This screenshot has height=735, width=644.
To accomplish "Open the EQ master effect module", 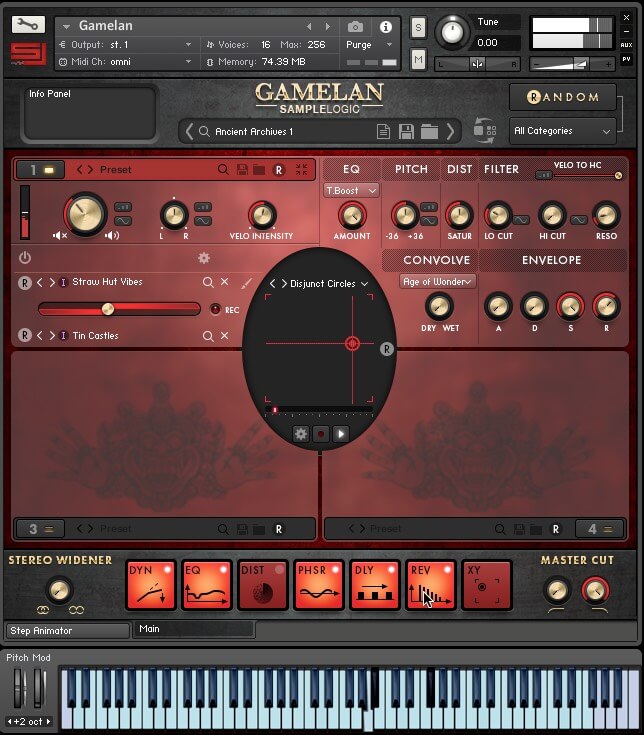I will coord(207,585).
